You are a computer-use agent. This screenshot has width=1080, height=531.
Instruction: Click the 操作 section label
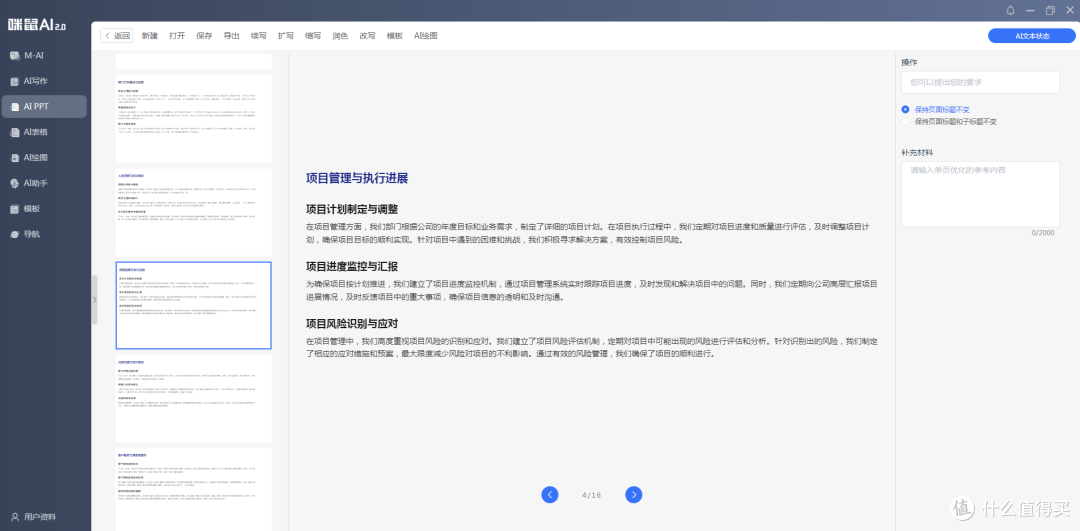pyautogui.click(x=909, y=62)
